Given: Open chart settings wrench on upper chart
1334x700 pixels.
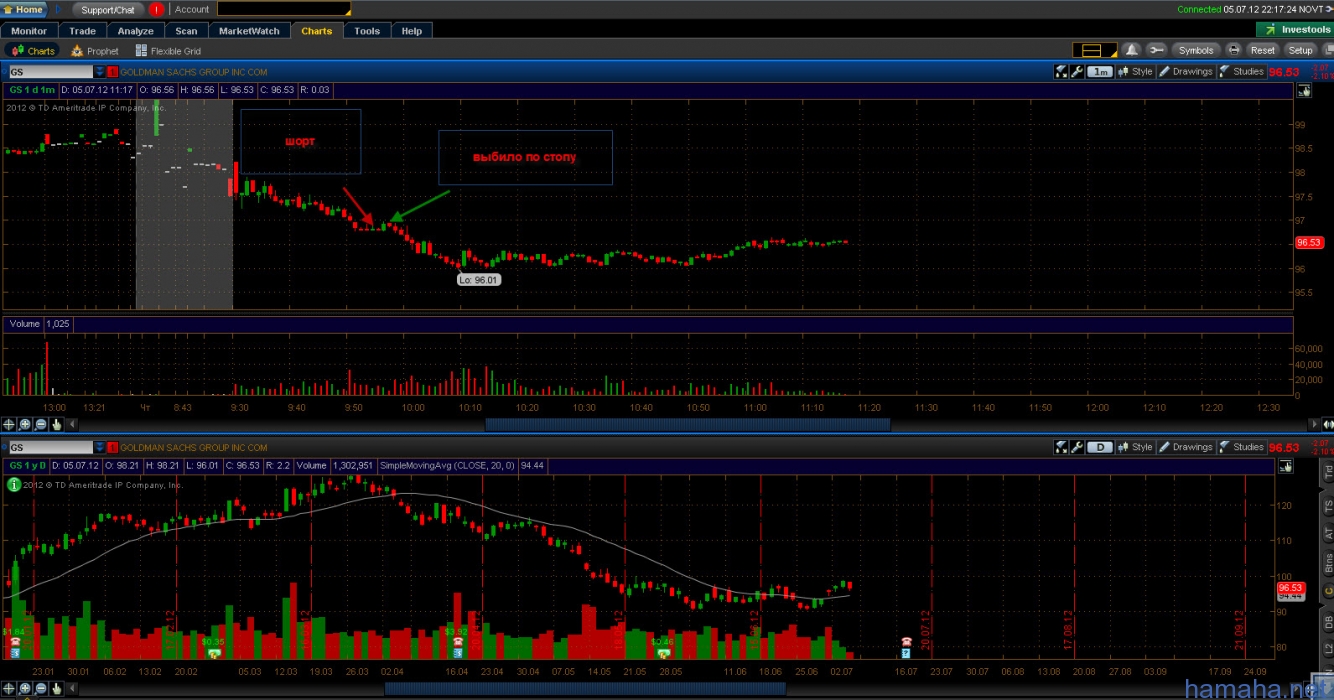Looking at the screenshot, I should pos(1077,72).
